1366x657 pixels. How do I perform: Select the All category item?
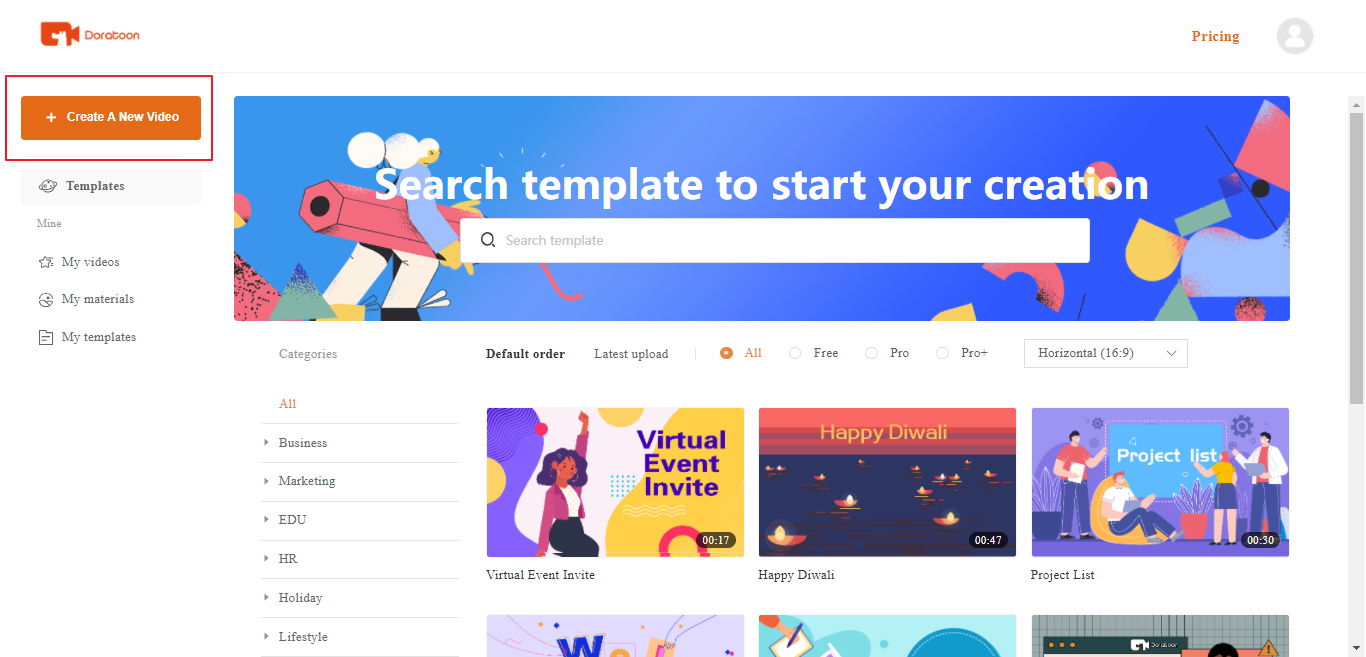[x=287, y=404]
